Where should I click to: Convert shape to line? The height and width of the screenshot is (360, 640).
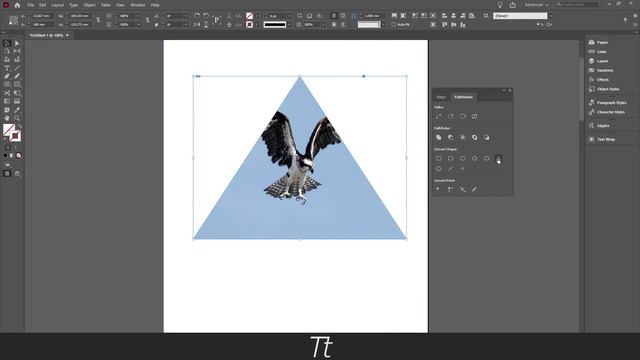click(450, 169)
